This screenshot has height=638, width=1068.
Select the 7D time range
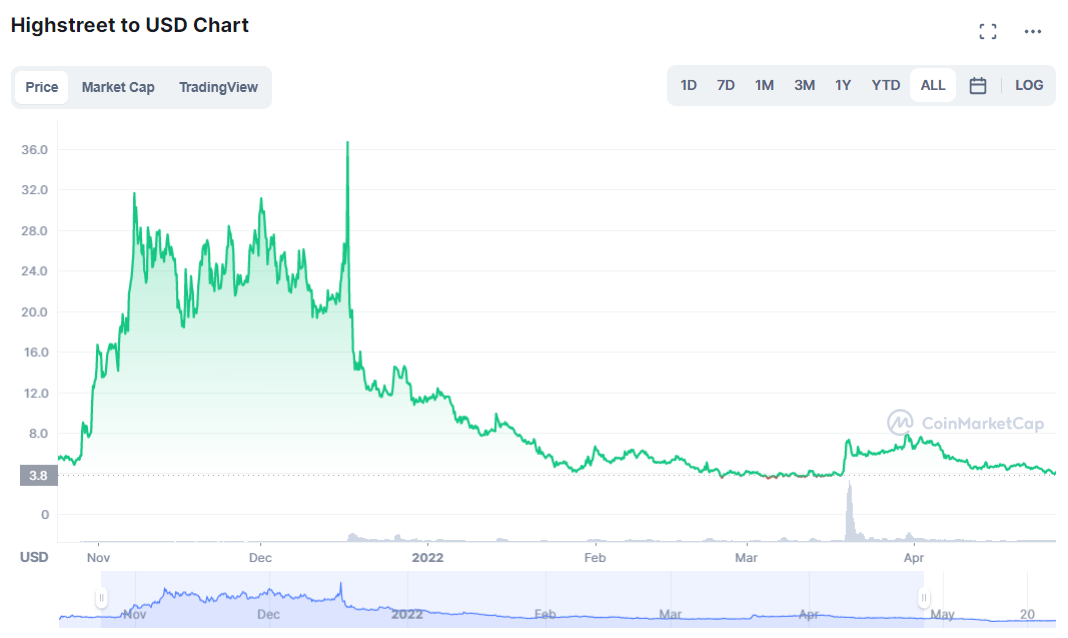(725, 85)
